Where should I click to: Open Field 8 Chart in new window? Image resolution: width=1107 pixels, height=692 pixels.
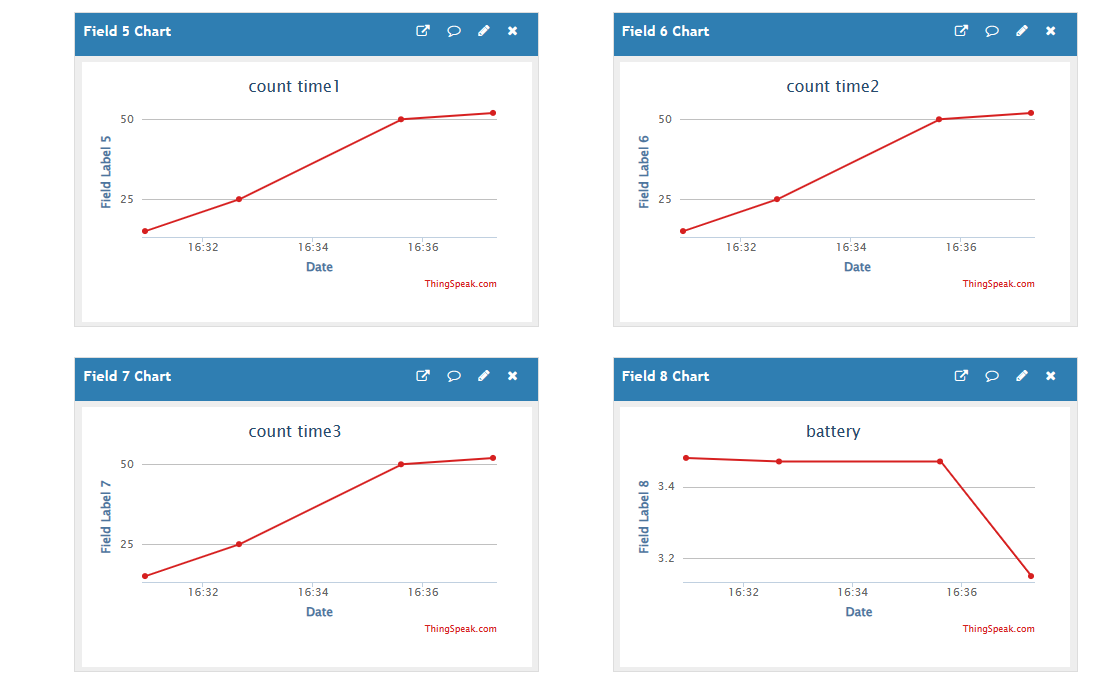(961, 376)
